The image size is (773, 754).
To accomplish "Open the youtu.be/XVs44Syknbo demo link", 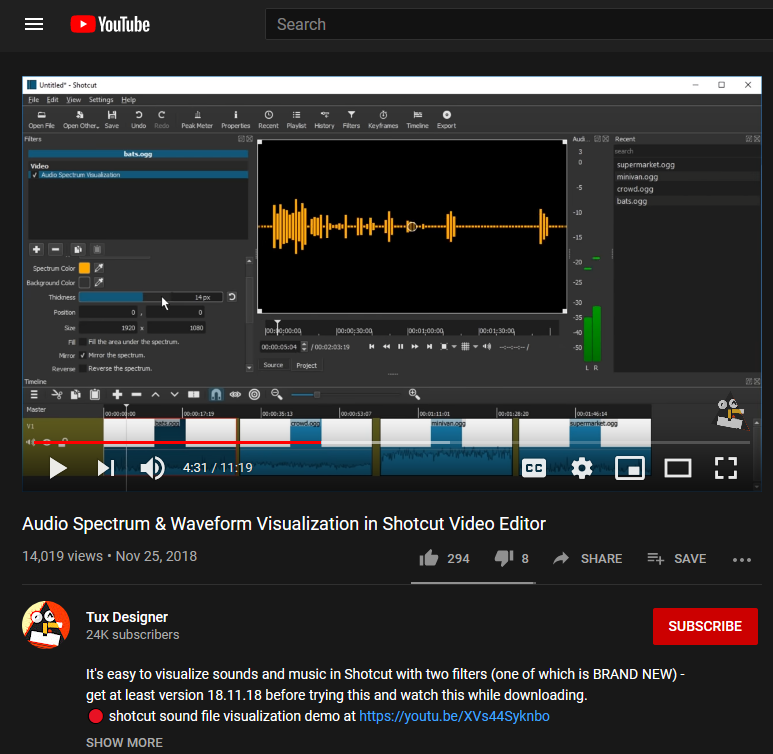I will click(x=454, y=716).
